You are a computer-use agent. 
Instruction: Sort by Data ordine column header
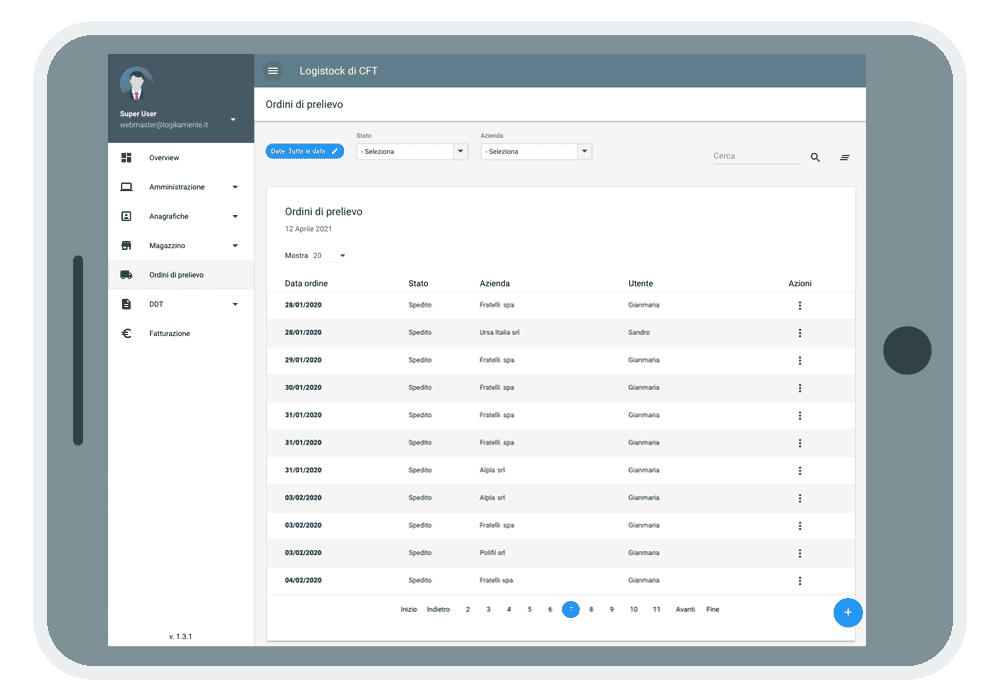[306, 283]
